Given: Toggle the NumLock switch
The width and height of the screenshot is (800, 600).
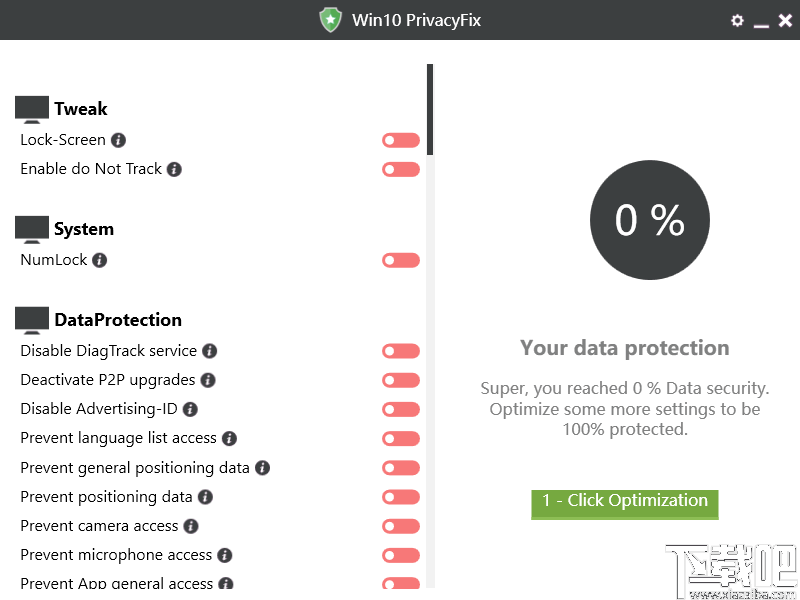Looking at the screenshot, I should click(400, 260).
